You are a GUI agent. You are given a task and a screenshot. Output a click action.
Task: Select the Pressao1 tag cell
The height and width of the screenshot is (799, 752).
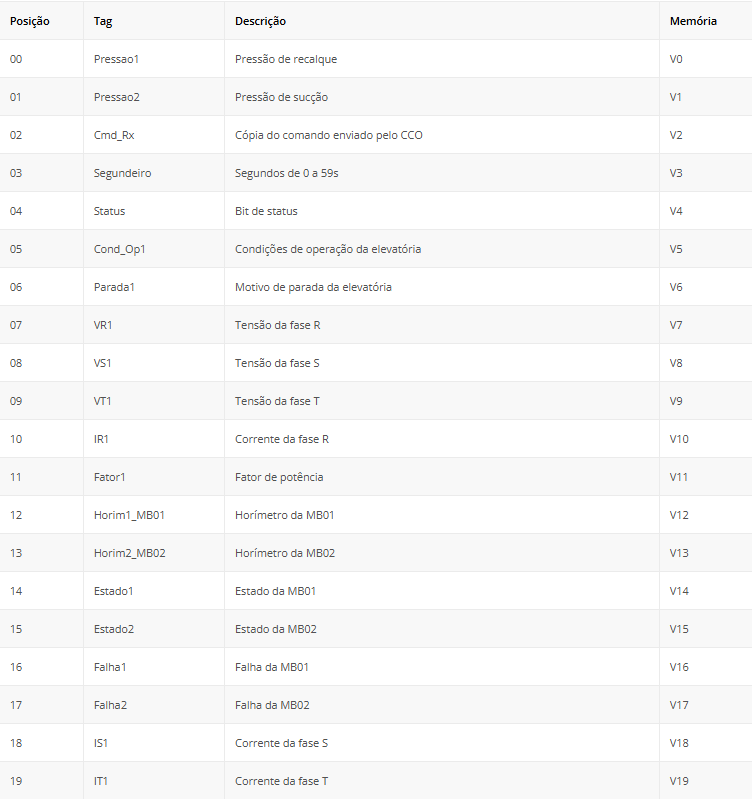(116, 59)
